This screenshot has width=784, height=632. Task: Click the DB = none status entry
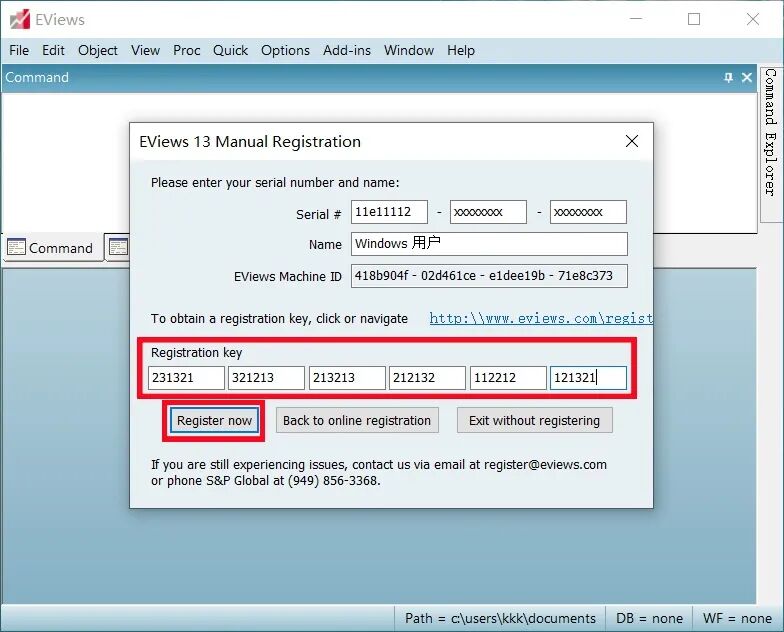point(649,618)
